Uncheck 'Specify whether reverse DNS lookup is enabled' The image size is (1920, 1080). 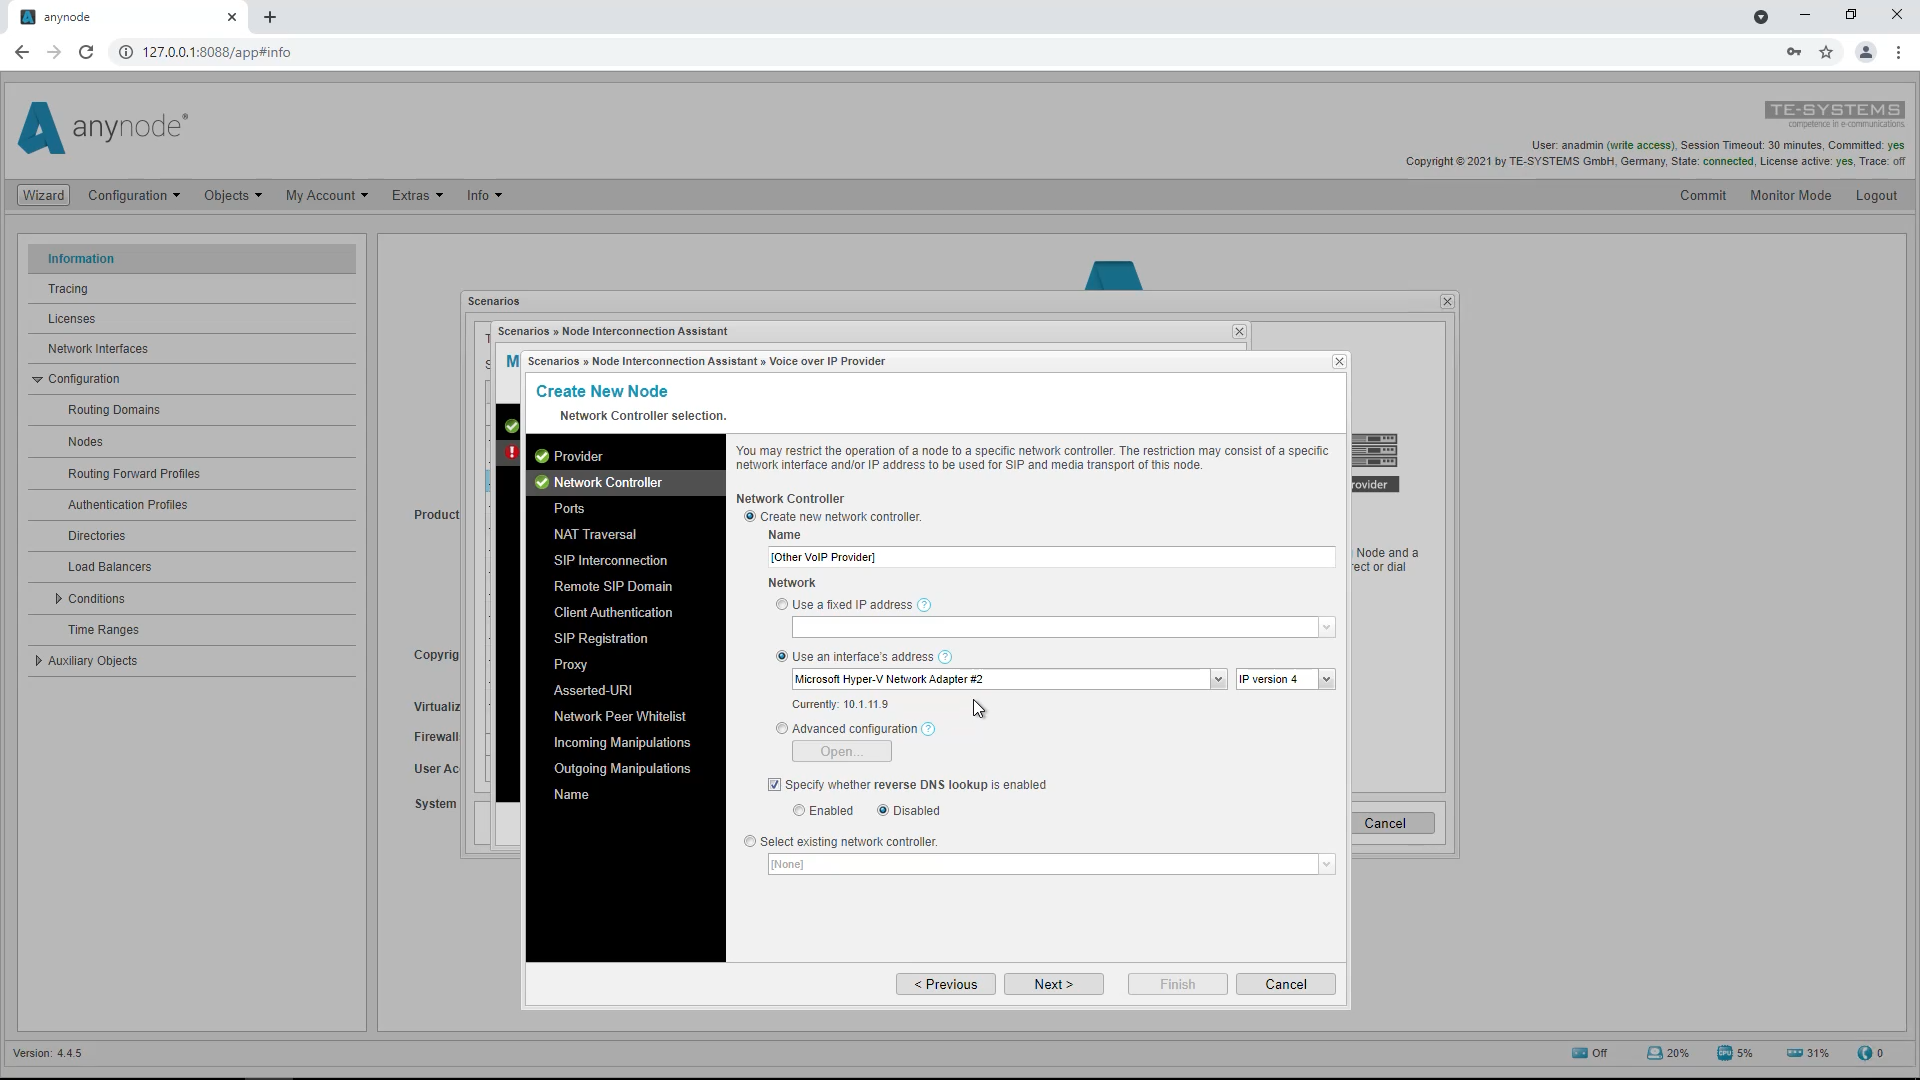[774, 785]
